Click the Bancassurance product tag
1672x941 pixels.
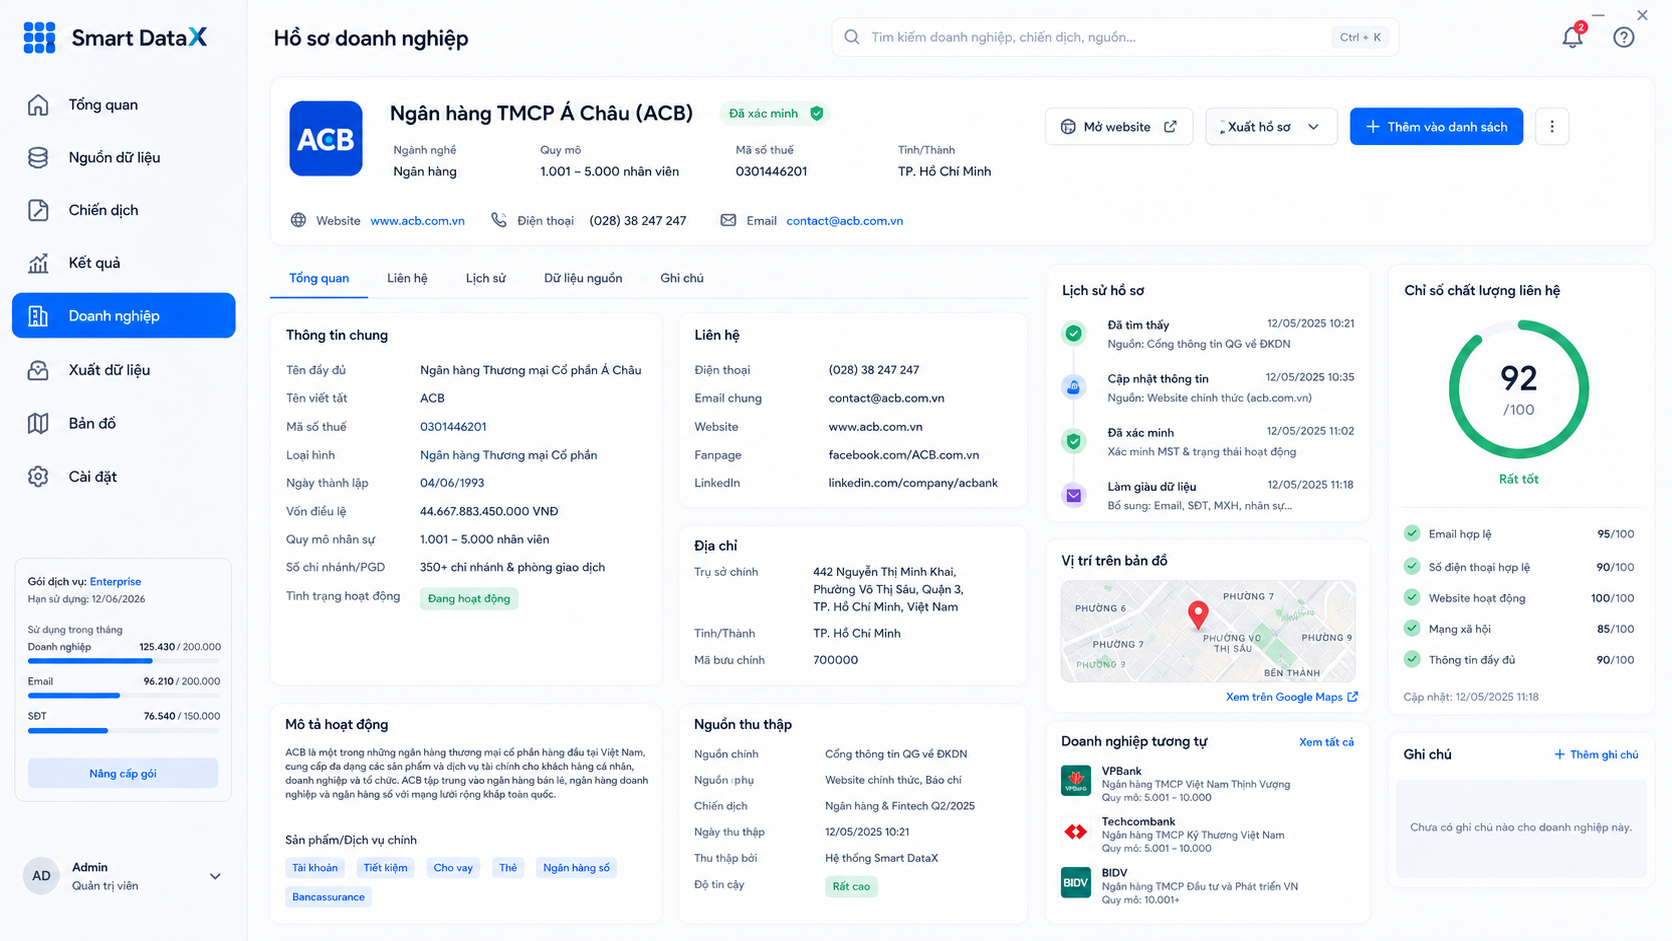pos(328,897)
